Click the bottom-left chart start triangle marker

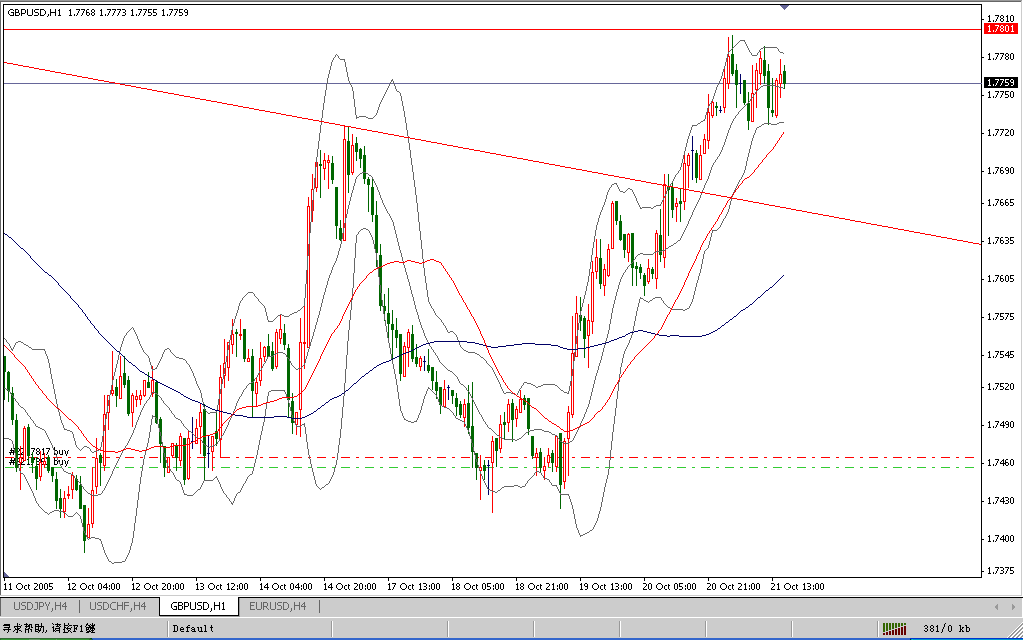click(6, 575)
